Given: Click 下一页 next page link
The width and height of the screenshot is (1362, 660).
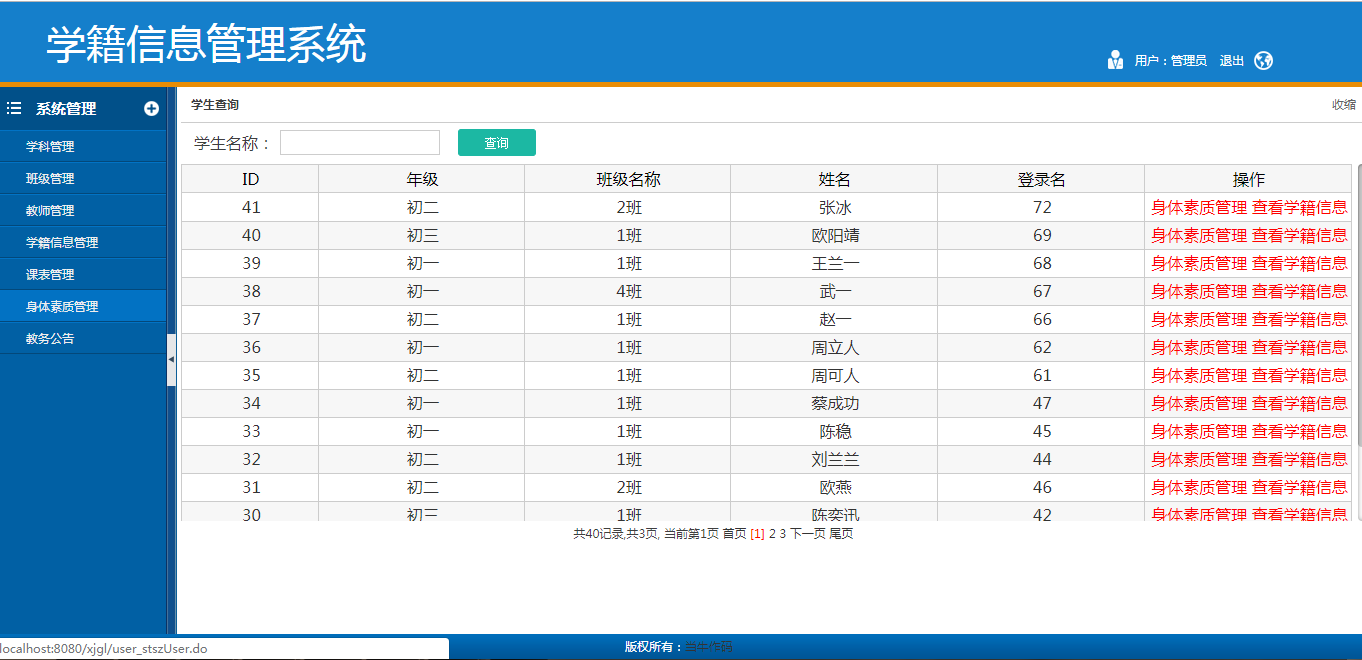Looking at the screenshot, I should 808,534.
